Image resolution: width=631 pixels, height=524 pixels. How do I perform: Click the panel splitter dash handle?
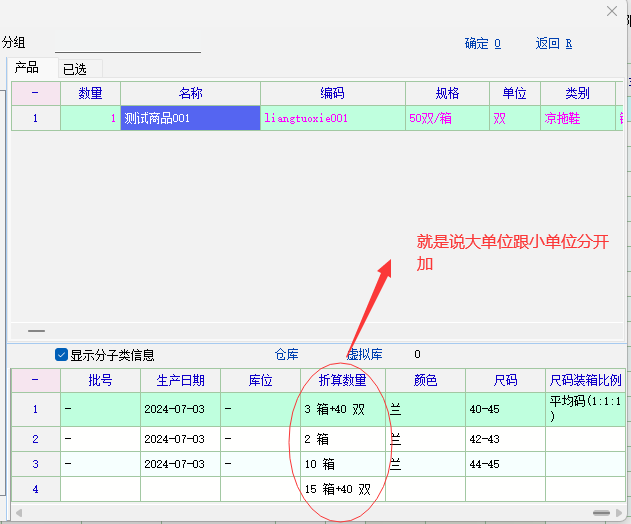[36, 330]
